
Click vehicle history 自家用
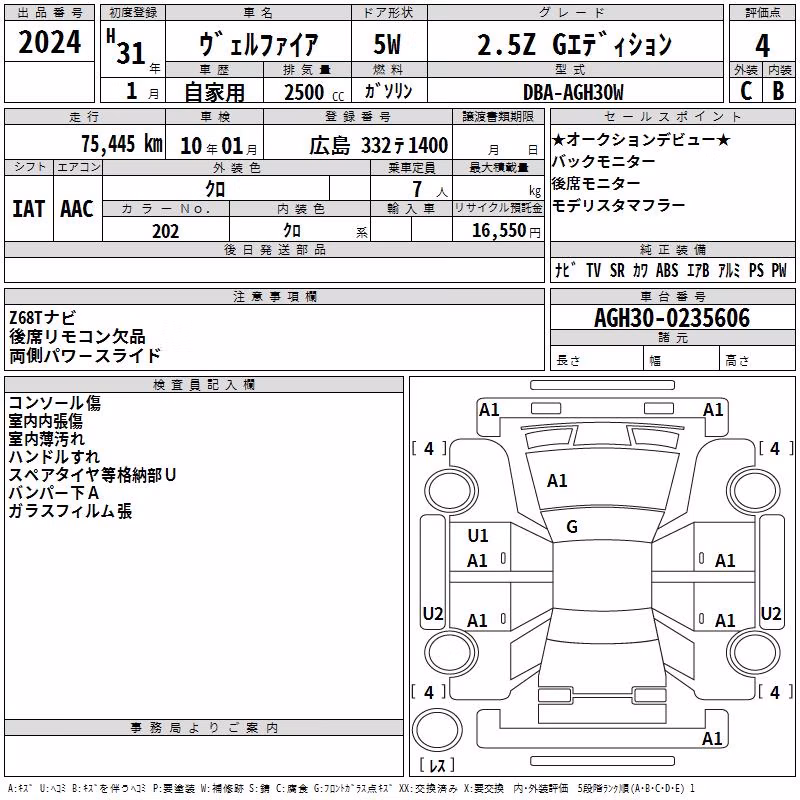pos(214,92)
